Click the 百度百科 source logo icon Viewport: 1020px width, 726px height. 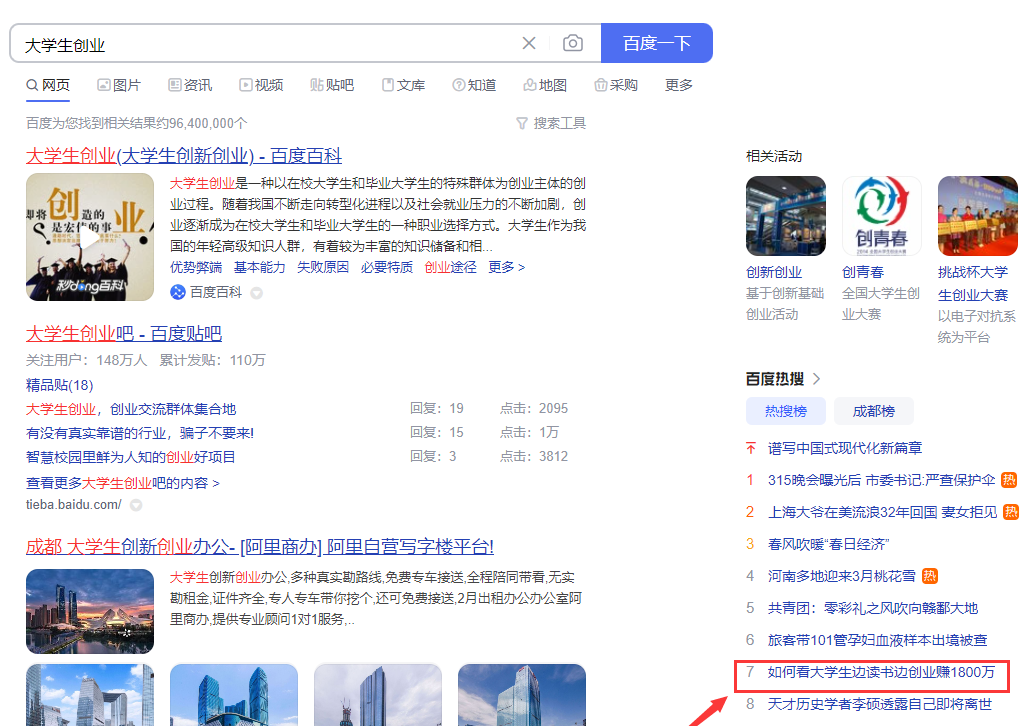click(178, 292)
